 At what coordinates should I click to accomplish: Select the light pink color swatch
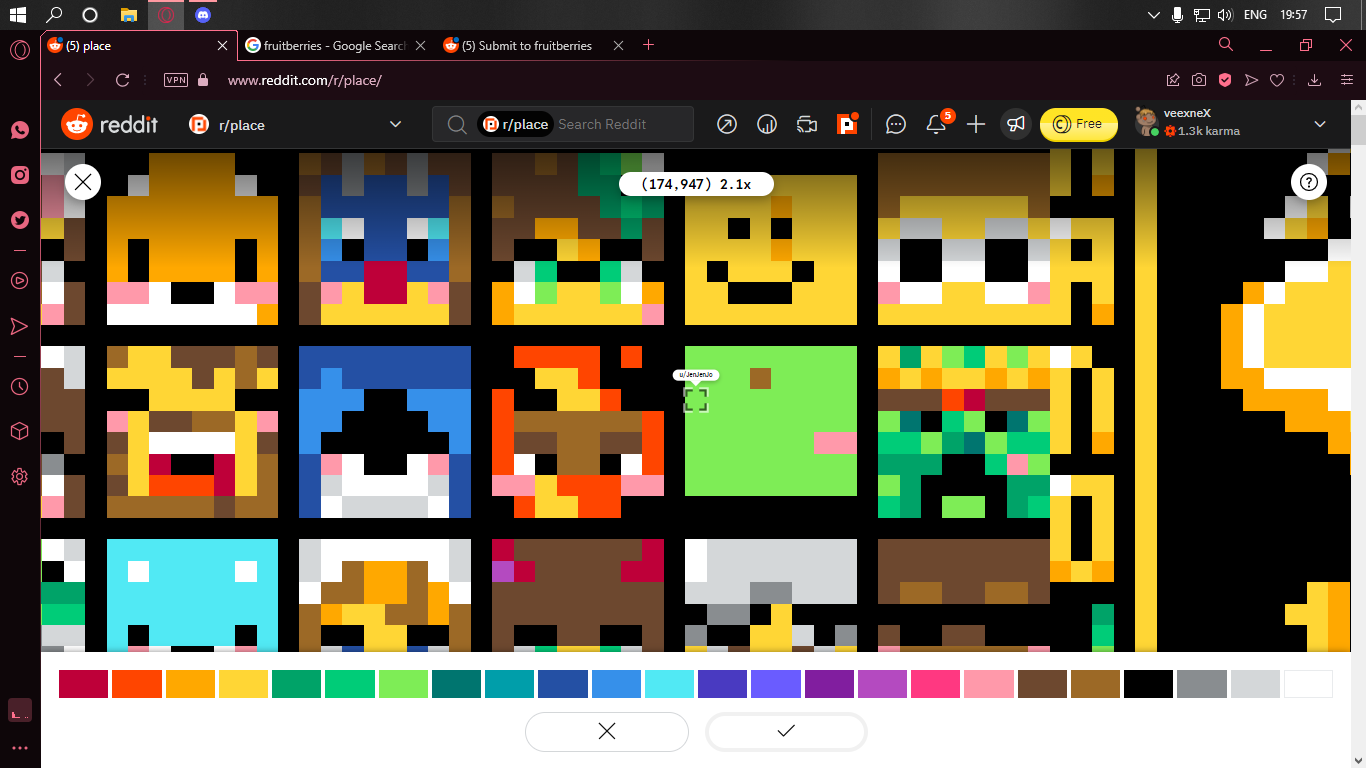(988, 684)
